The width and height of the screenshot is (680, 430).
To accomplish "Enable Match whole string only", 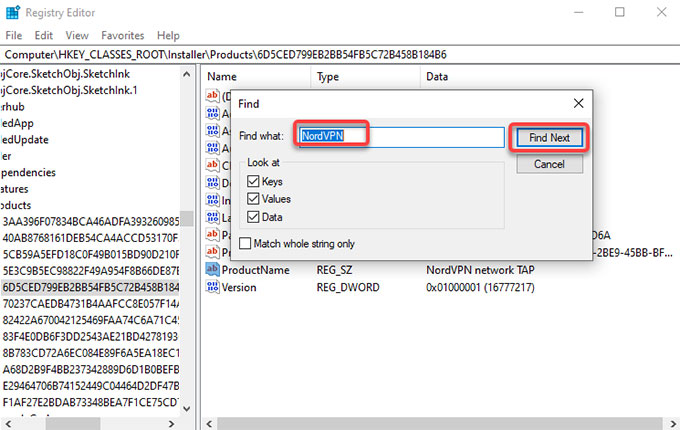I will click(x=245, y=243).
